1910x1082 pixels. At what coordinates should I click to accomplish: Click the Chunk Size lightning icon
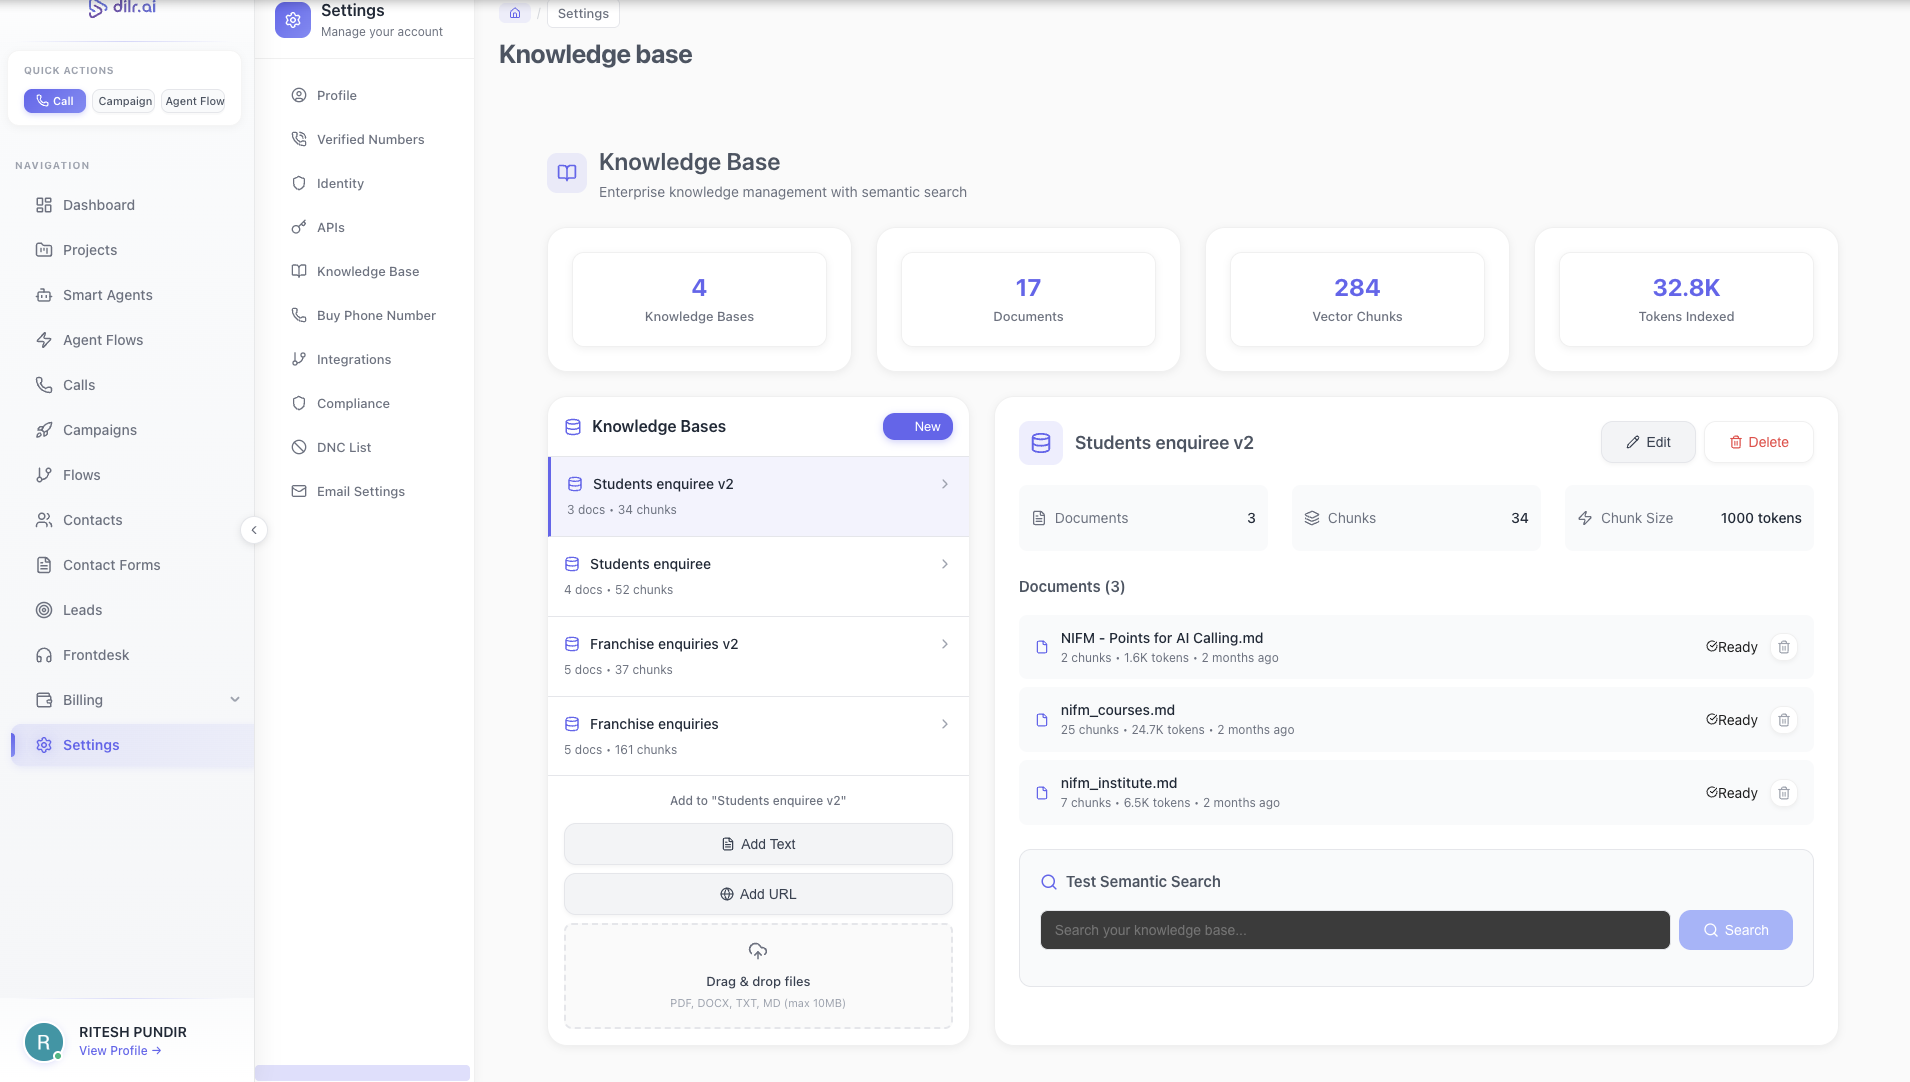(x=1585, y=518)
